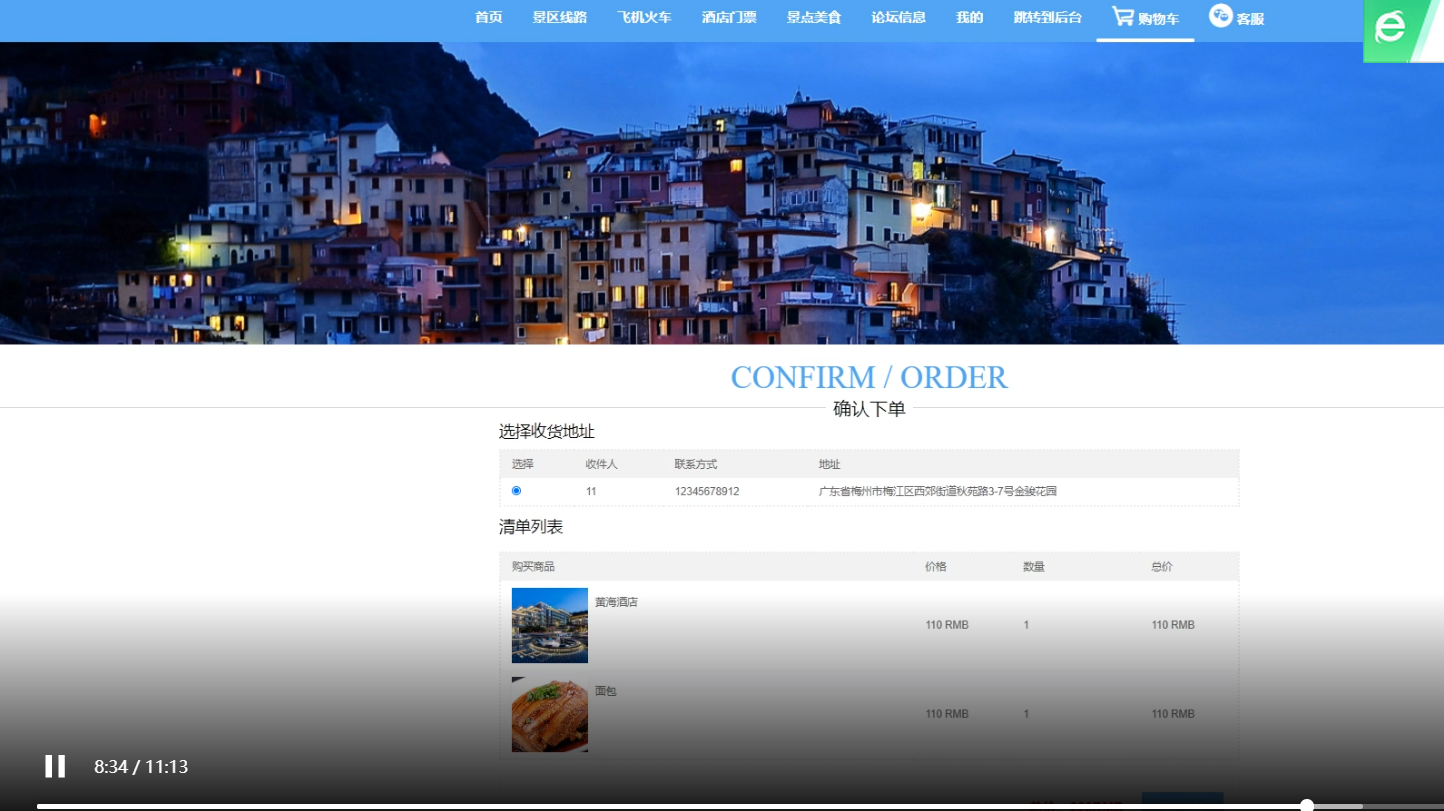Click the 8:34 / 11:13 time display
The image size is (1444, 811).
coord(141,767)
